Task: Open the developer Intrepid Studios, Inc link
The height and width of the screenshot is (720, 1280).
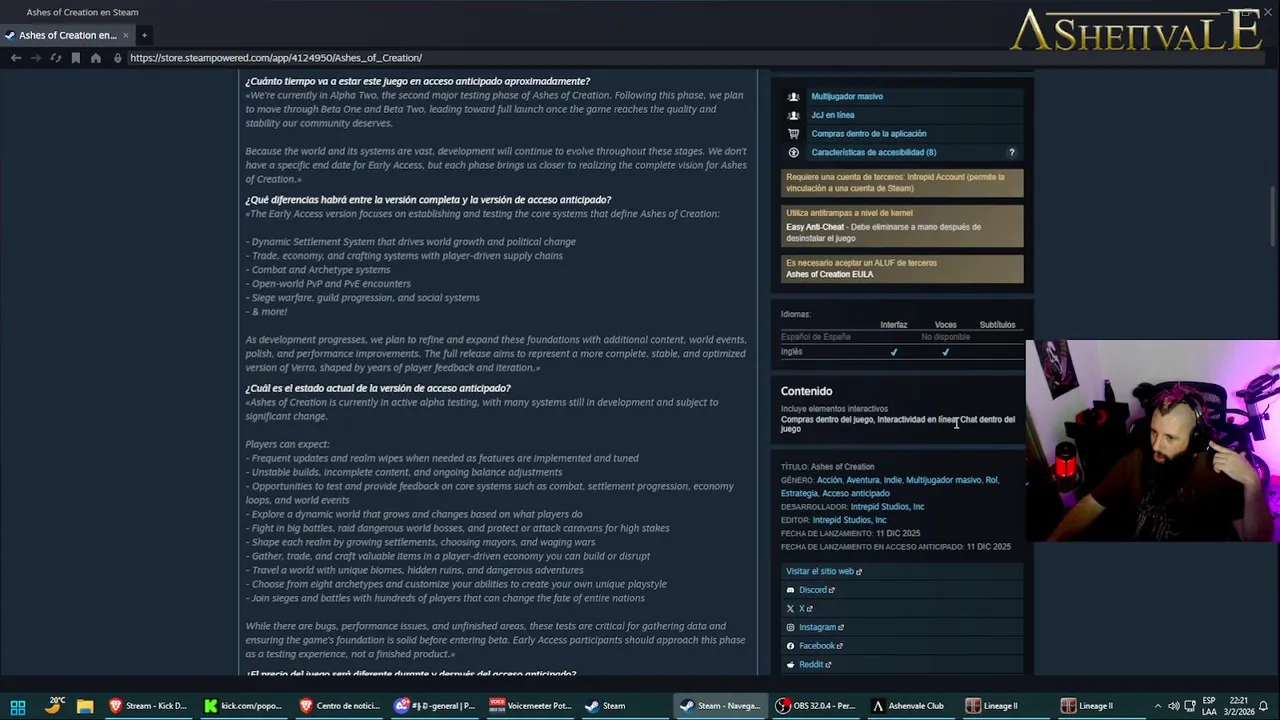Action: [887, 507]
